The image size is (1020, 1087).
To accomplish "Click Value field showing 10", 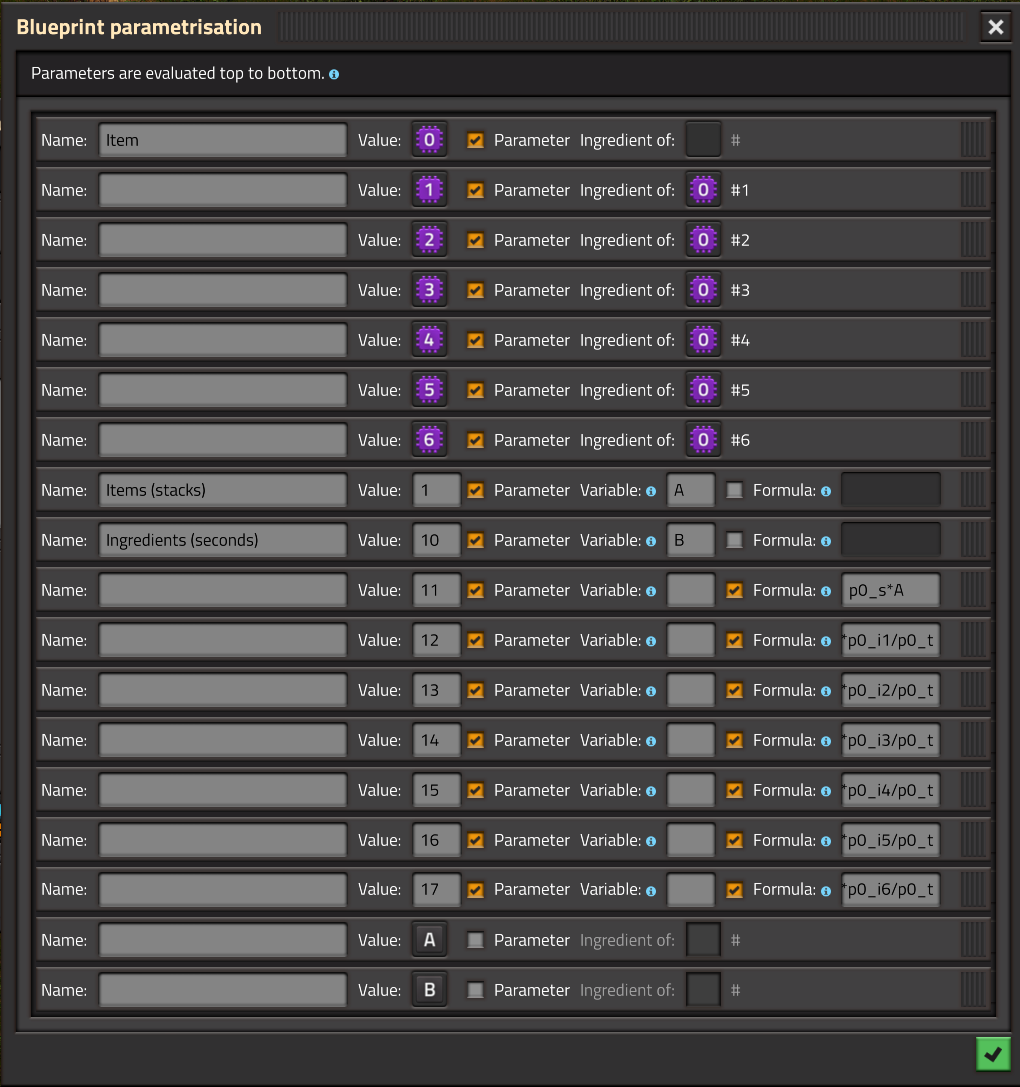I will [436, 540].
